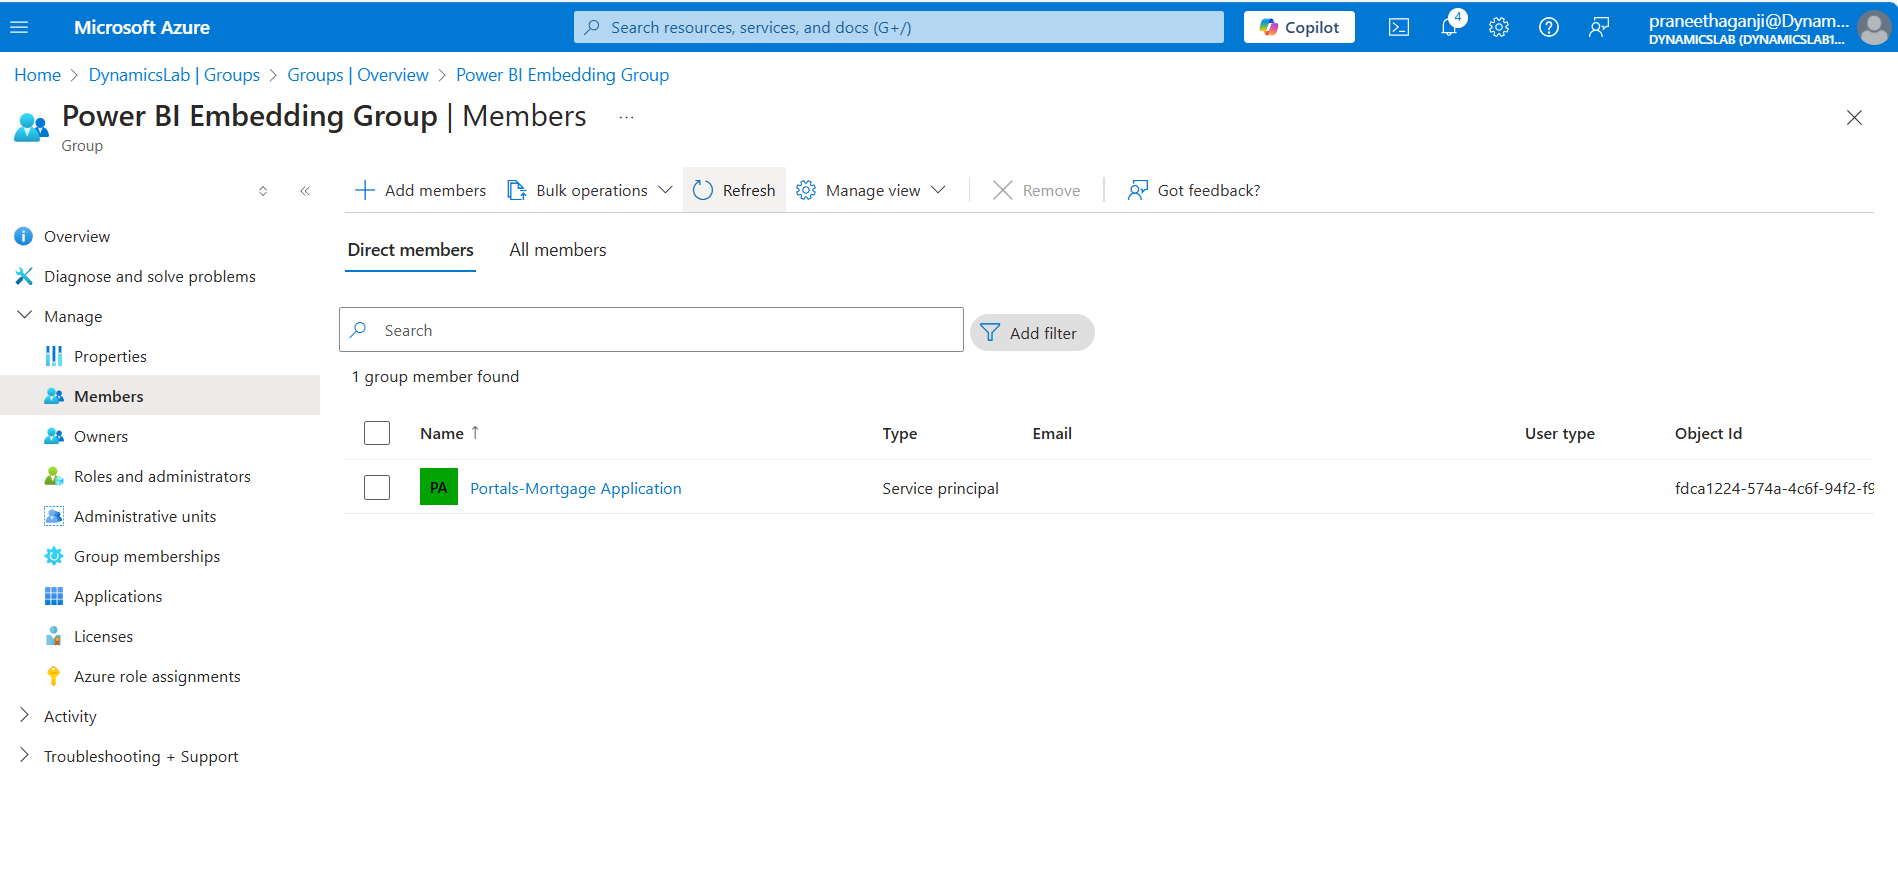Click the Add members plus icon
Viewport: 1898px width, 872px height.
click(365, 190)
